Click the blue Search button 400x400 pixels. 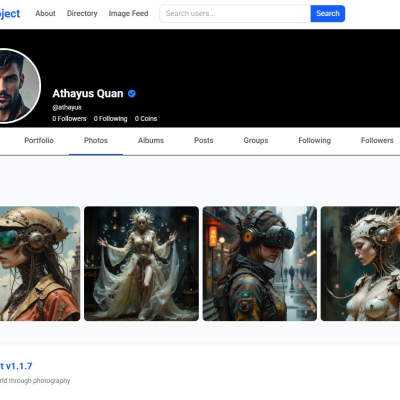(328, 14)
